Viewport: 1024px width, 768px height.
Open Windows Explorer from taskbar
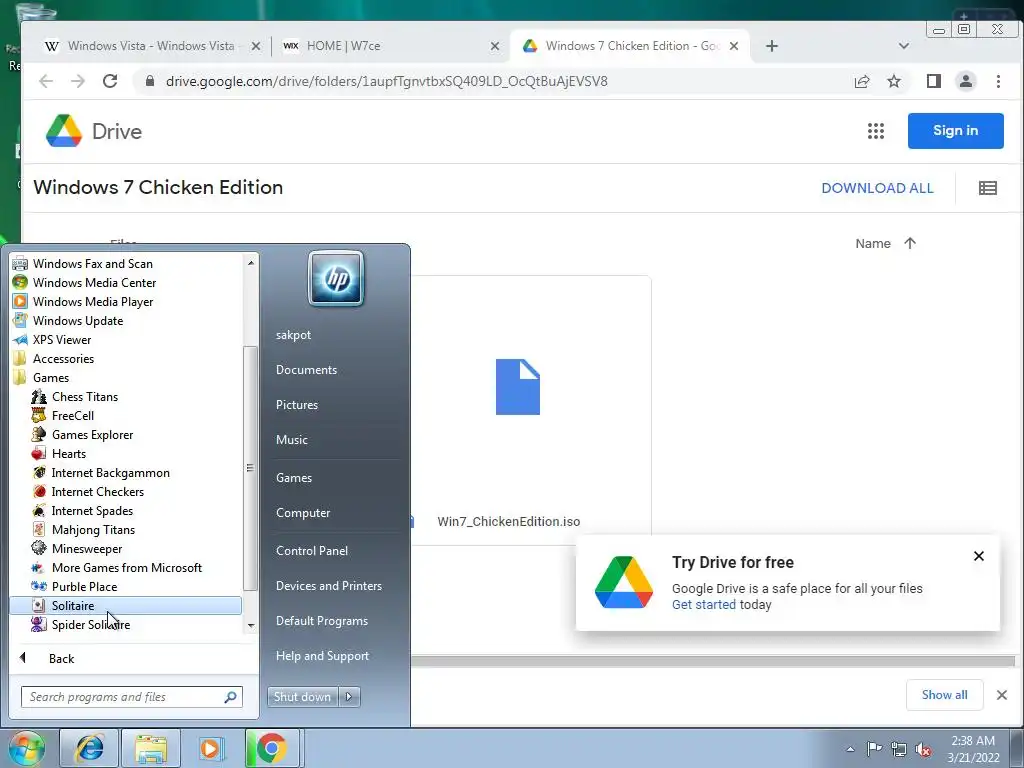click(150, 748)
